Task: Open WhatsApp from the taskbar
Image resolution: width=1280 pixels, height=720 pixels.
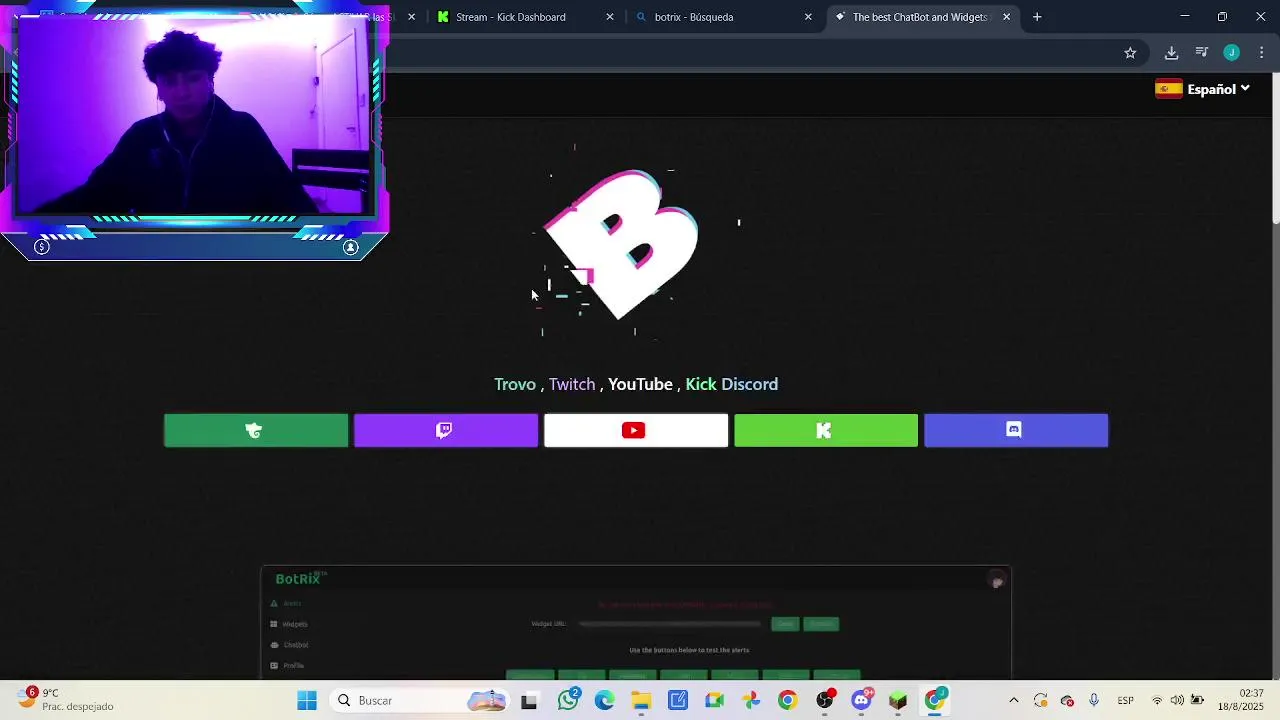Action: (568, 700)
